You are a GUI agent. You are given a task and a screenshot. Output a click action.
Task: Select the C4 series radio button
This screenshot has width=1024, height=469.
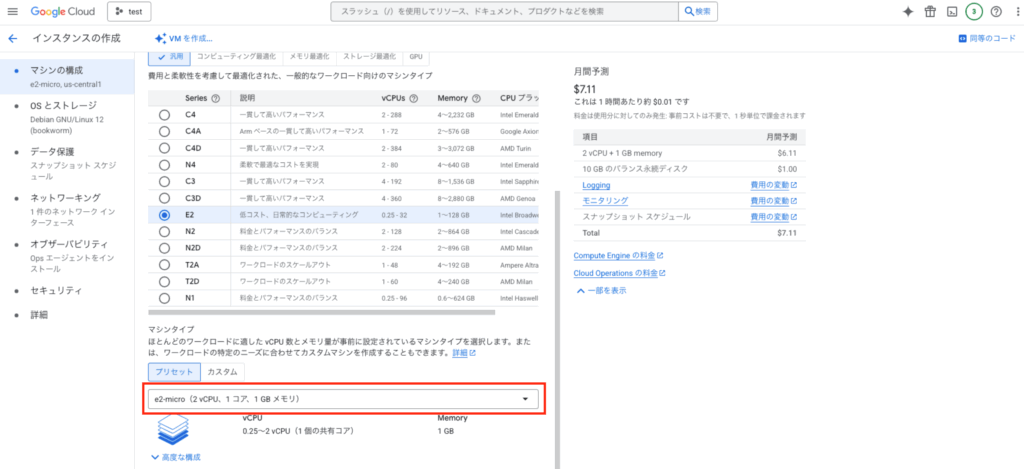coord(164,115)
